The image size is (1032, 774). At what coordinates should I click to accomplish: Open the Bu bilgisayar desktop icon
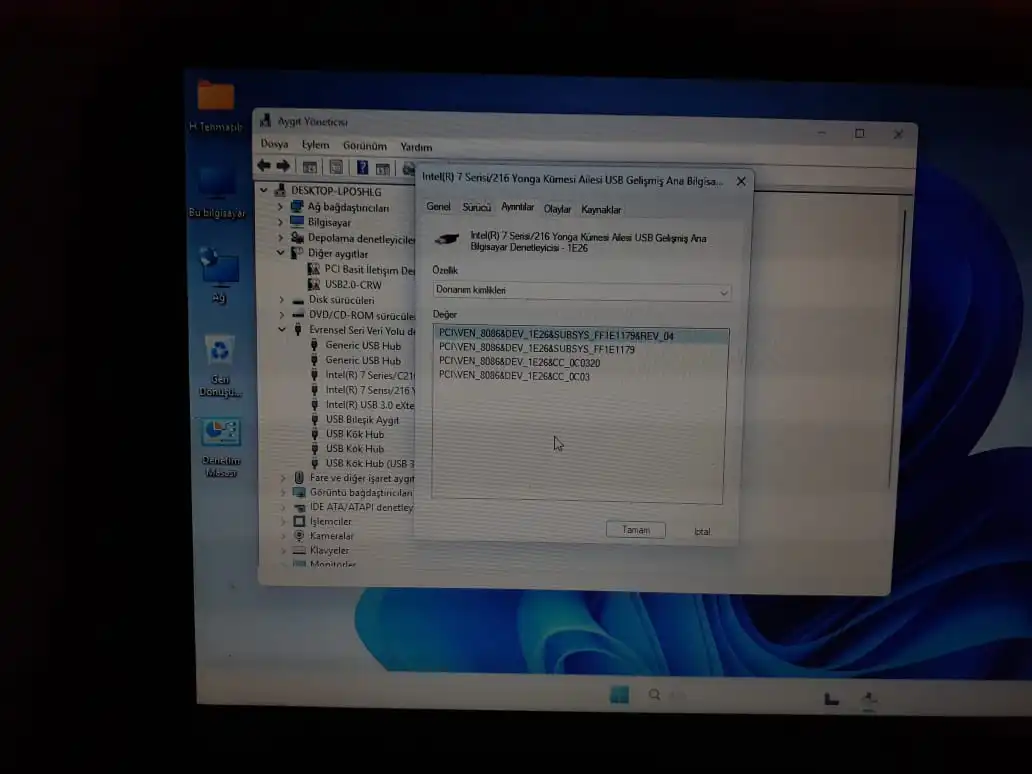pyautogui.click(x=217, y=192)
